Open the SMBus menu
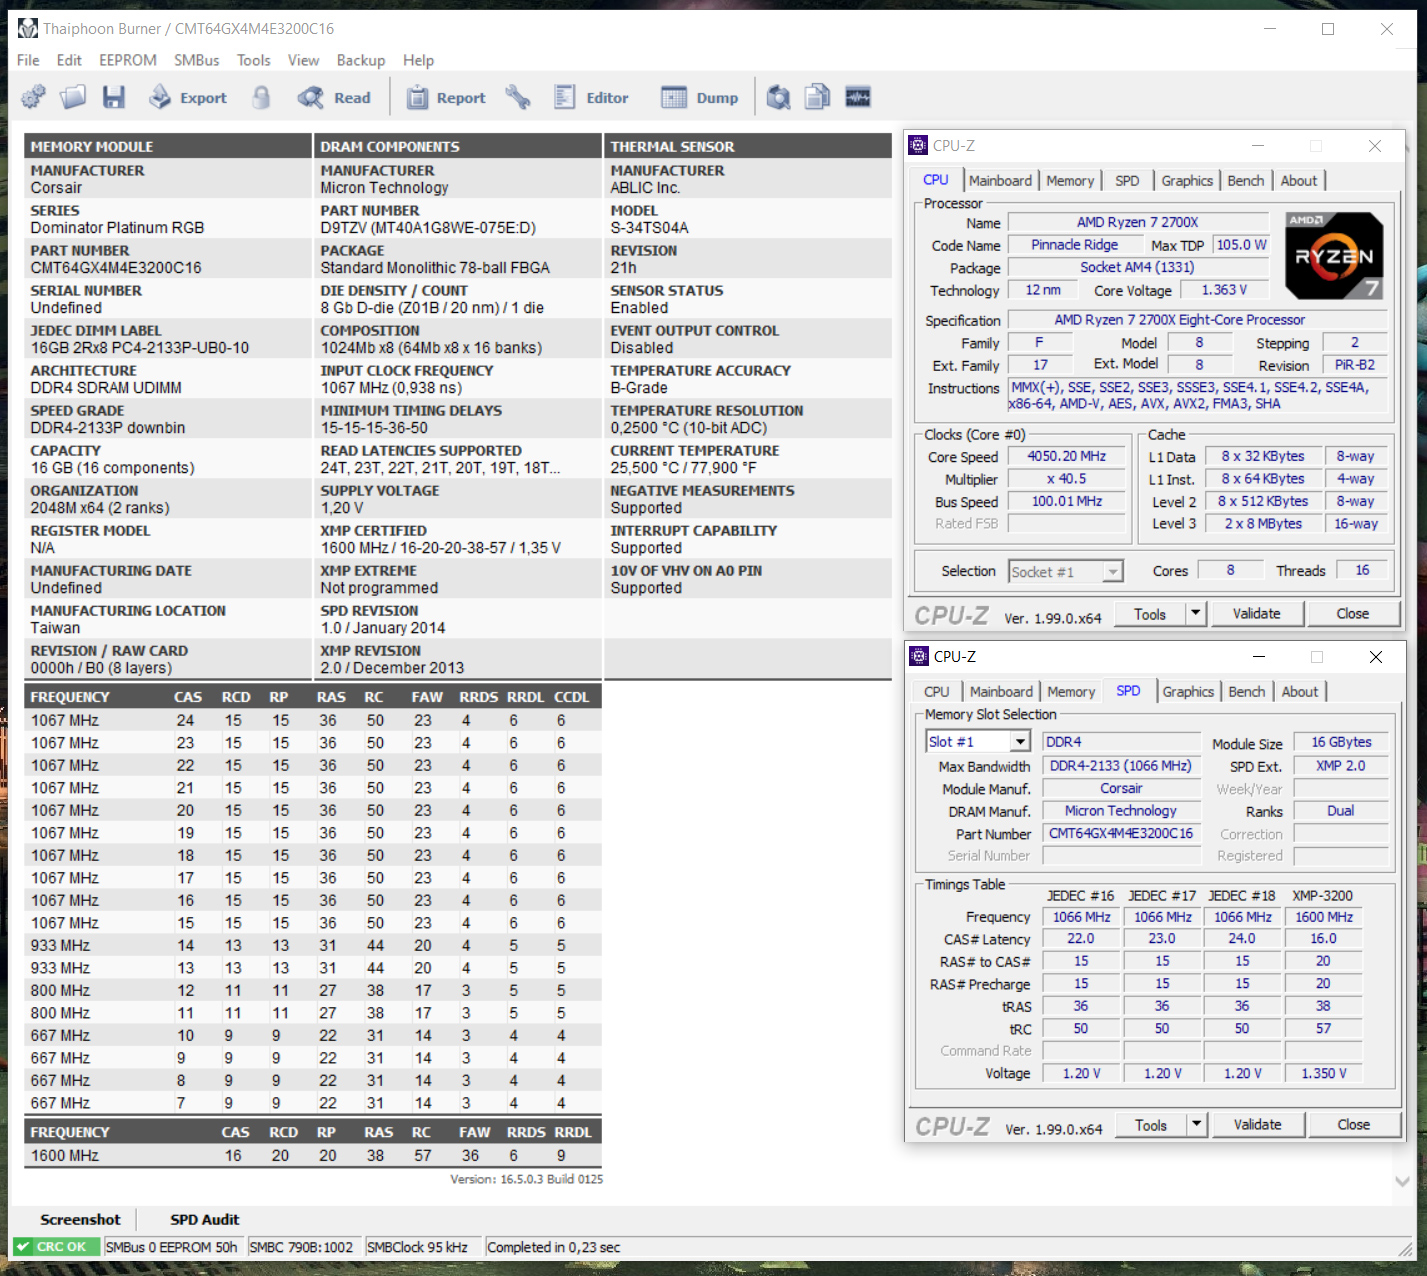 (x=197, y=60)
